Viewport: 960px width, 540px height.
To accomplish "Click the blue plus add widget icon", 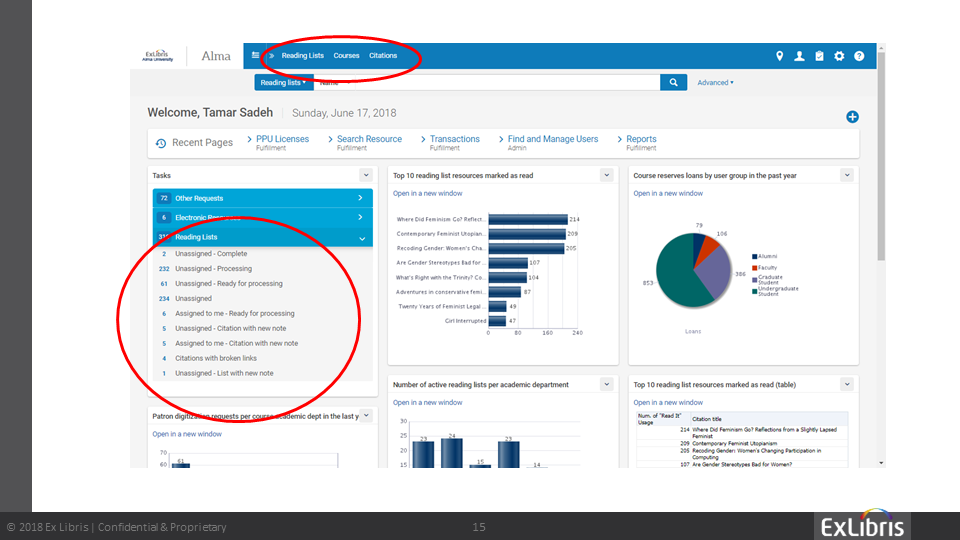I will (x=852, y=117).
